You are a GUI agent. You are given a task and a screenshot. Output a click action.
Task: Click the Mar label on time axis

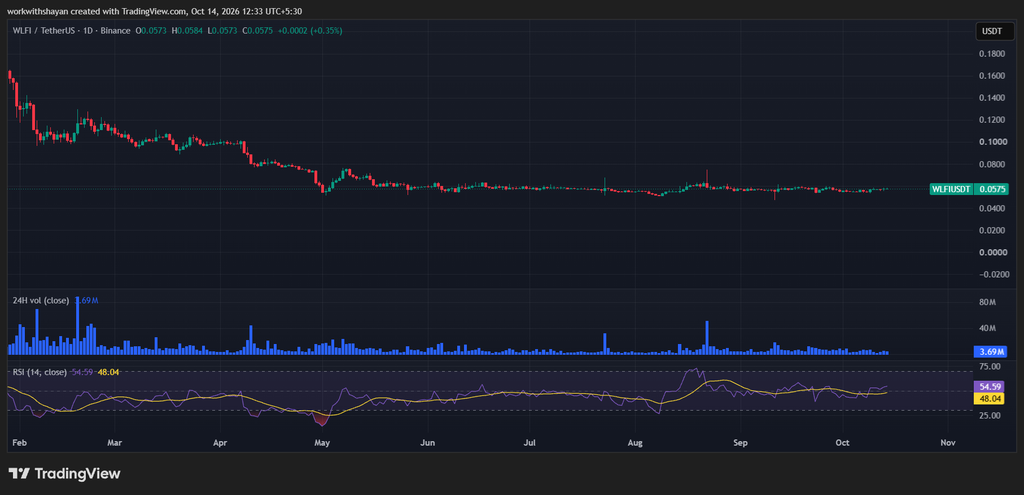[115, 443]
